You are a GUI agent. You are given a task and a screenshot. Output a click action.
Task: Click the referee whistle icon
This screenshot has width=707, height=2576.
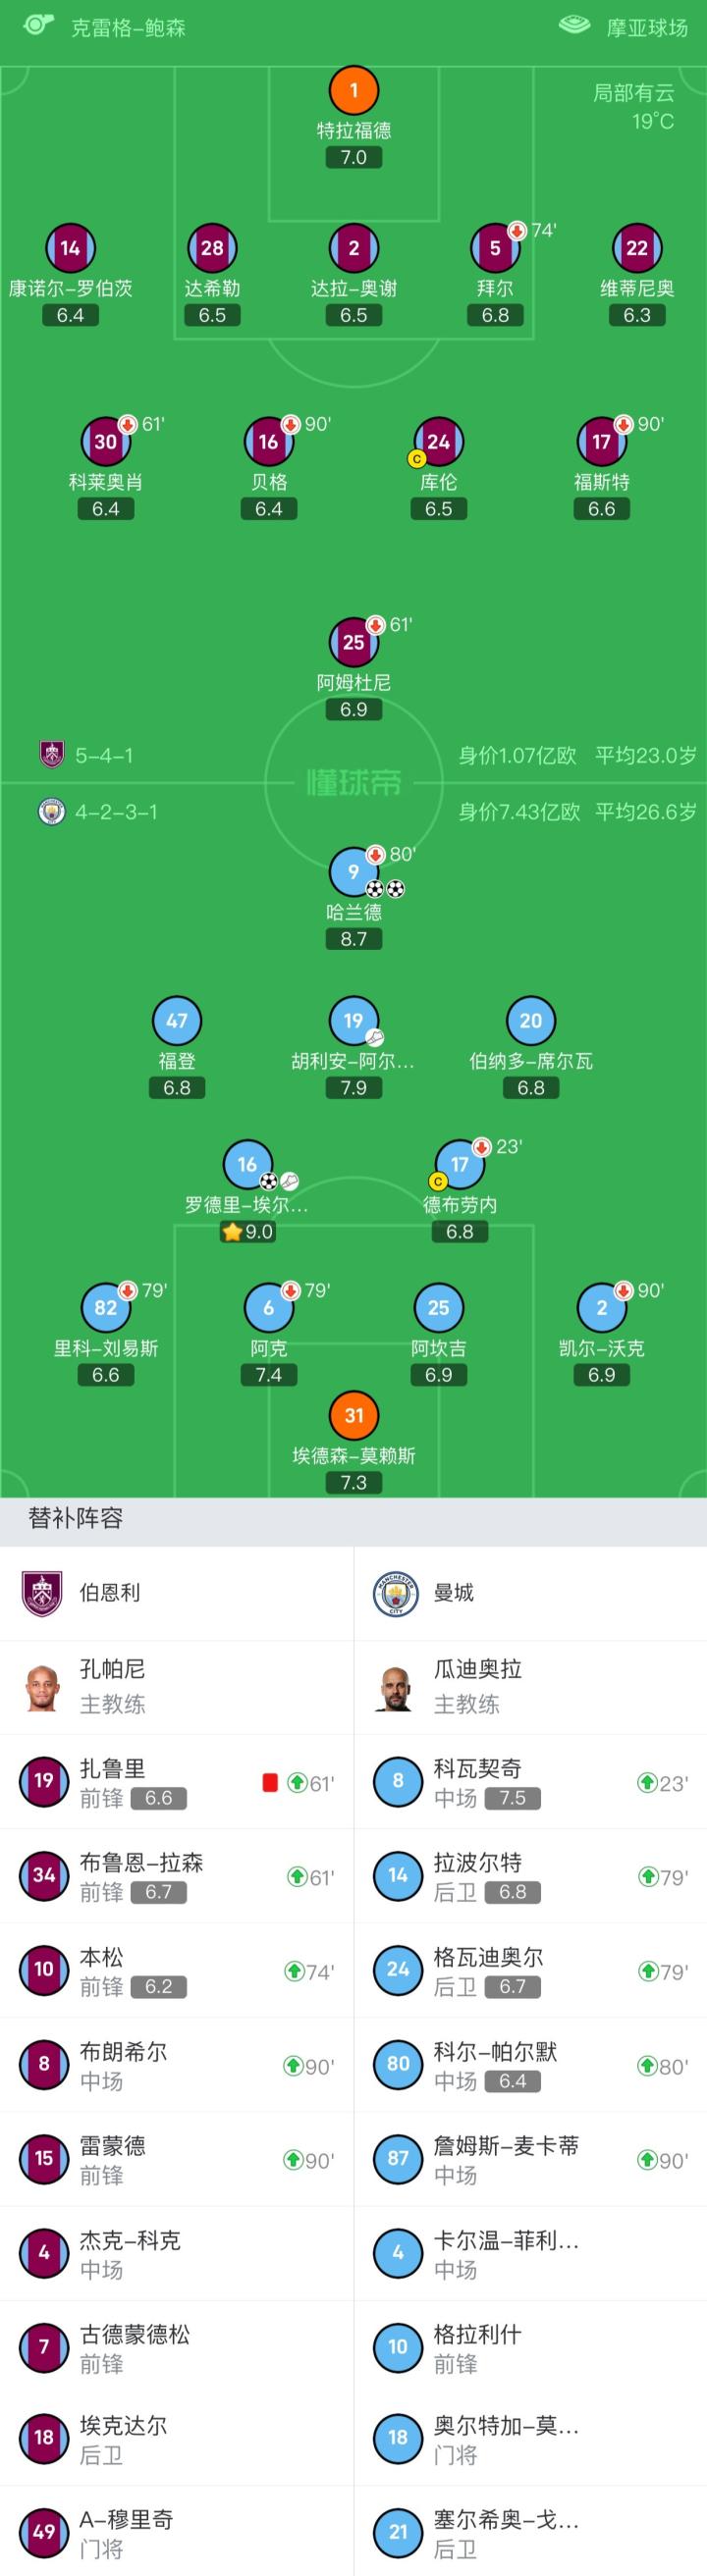[x=38, y=25]
